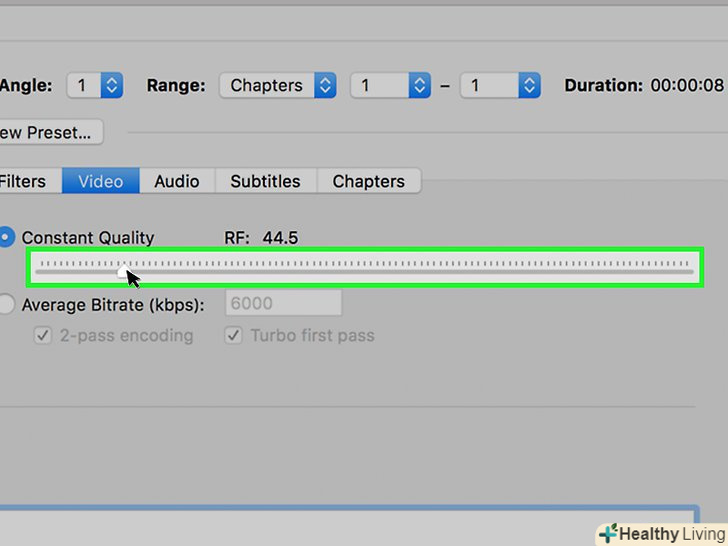Choose the Average Bitrate radio option
Screen dimensions: 728x546
[6, 304]
